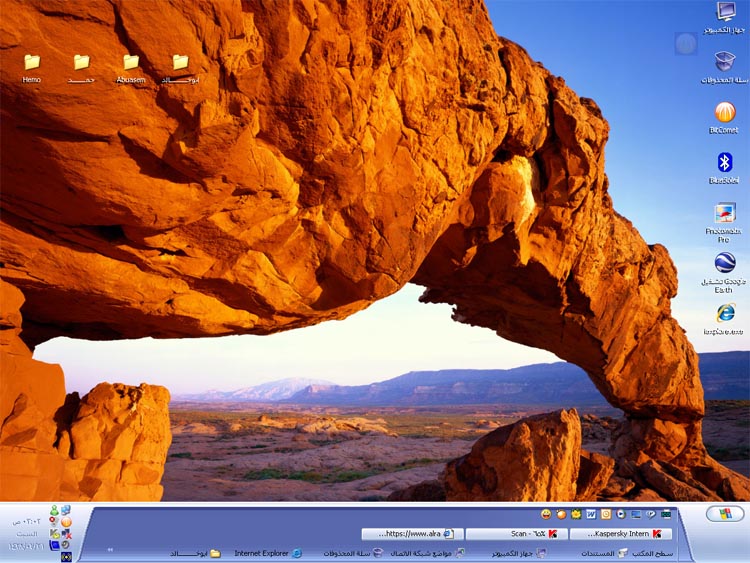Click the orange ball quick launch icon
The image size is (750, 563).
click(561, 514)
